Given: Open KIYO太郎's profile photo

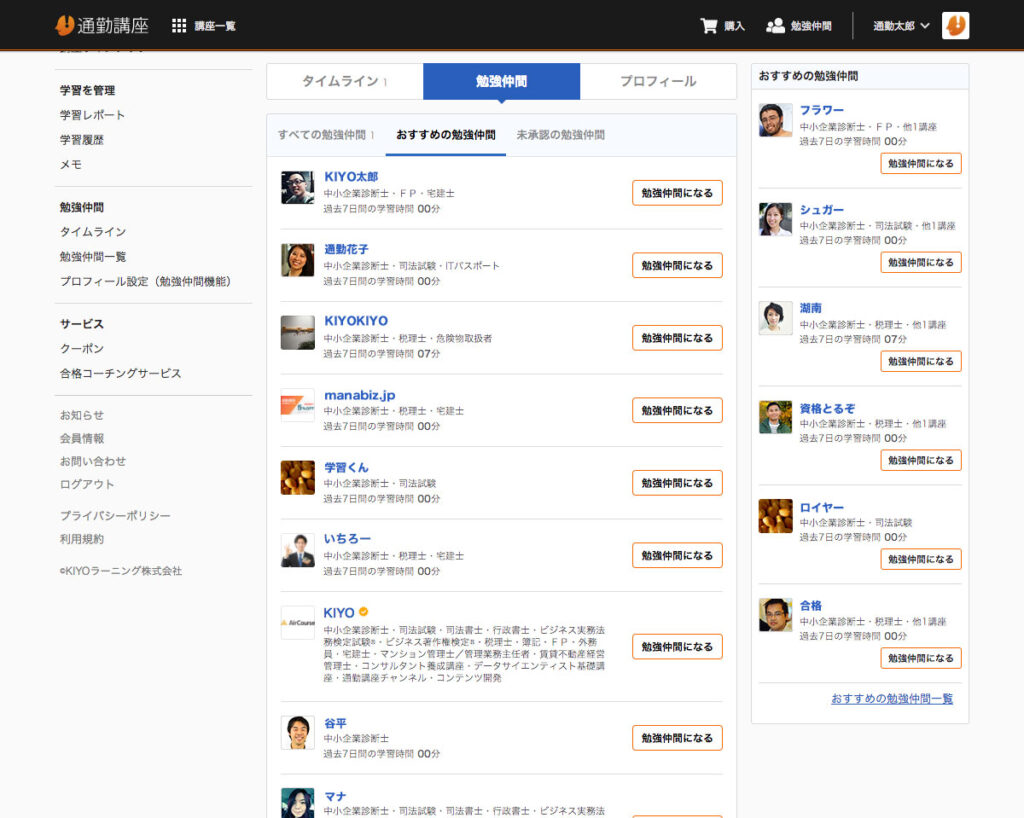Looking at the screenshot, I should [x=298, y=188].
